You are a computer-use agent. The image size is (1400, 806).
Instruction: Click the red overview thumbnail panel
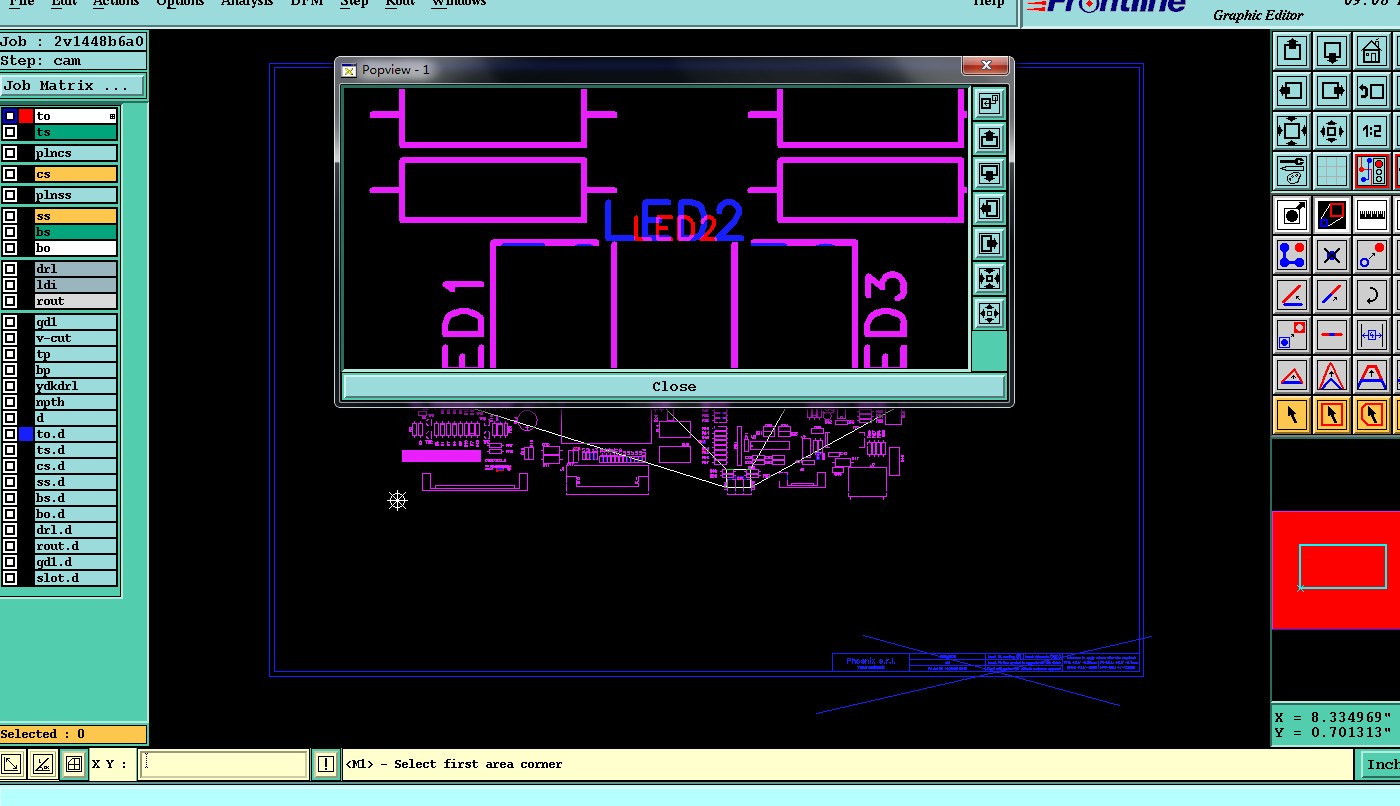pyautogui.click(x=1336, y=570)
